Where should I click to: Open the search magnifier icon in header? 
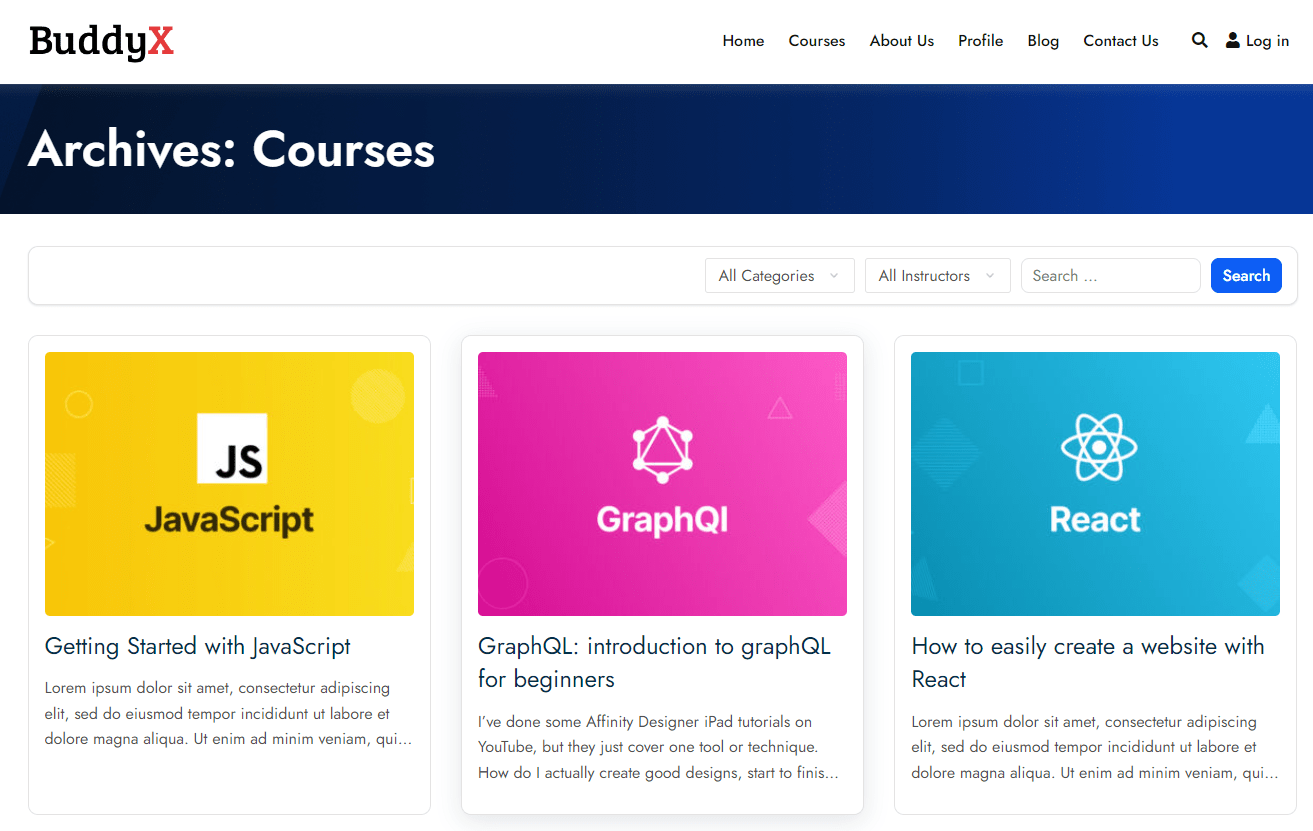1199,41
